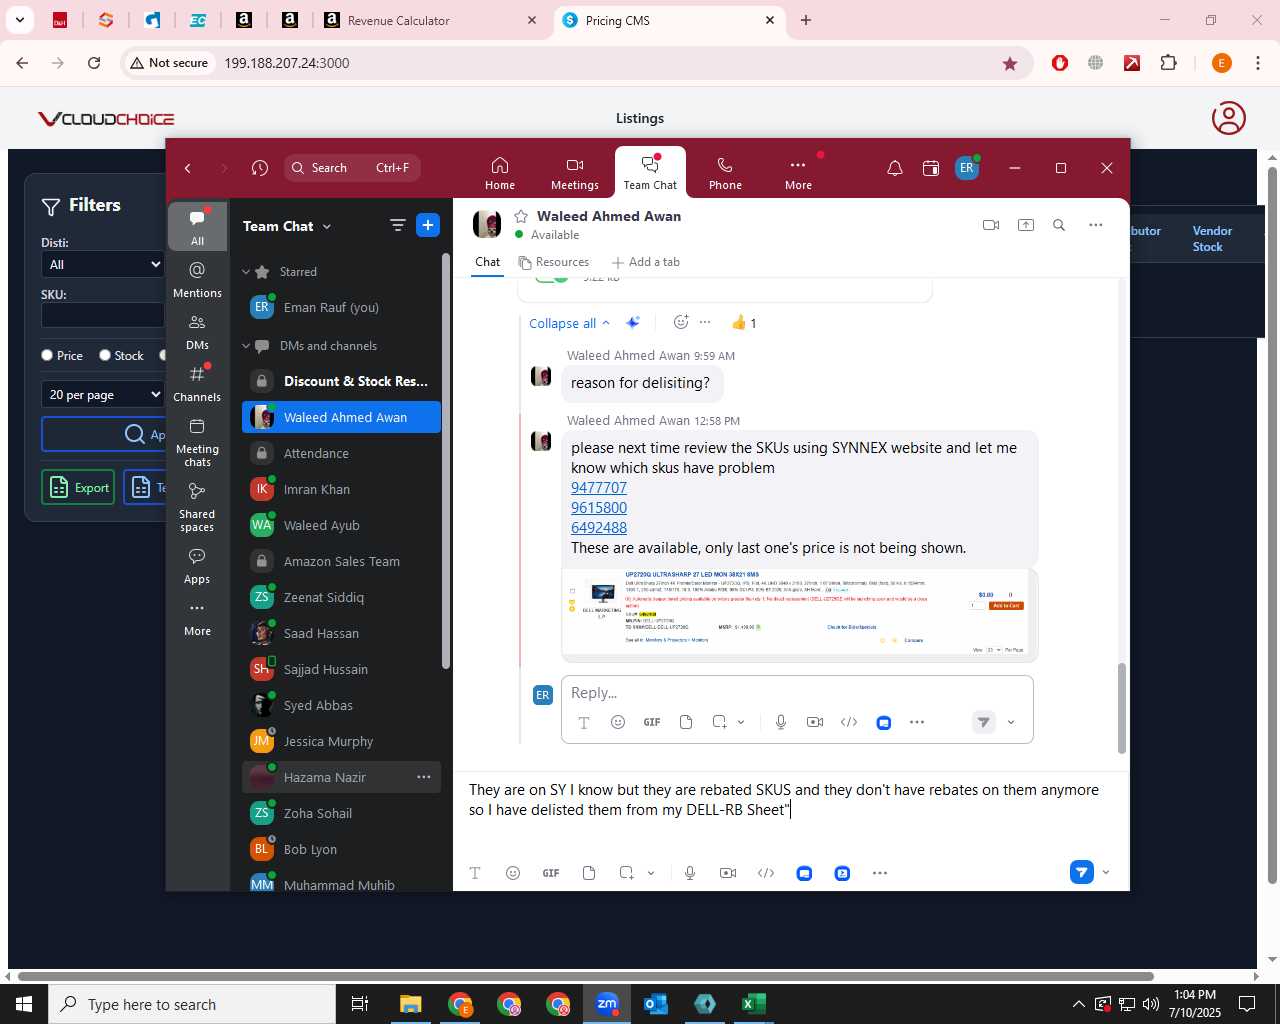Image resolution: width=1280 pixels, height=1024 pixels.
Task: Collapse DMs and channels section
Action: [246, 346]
